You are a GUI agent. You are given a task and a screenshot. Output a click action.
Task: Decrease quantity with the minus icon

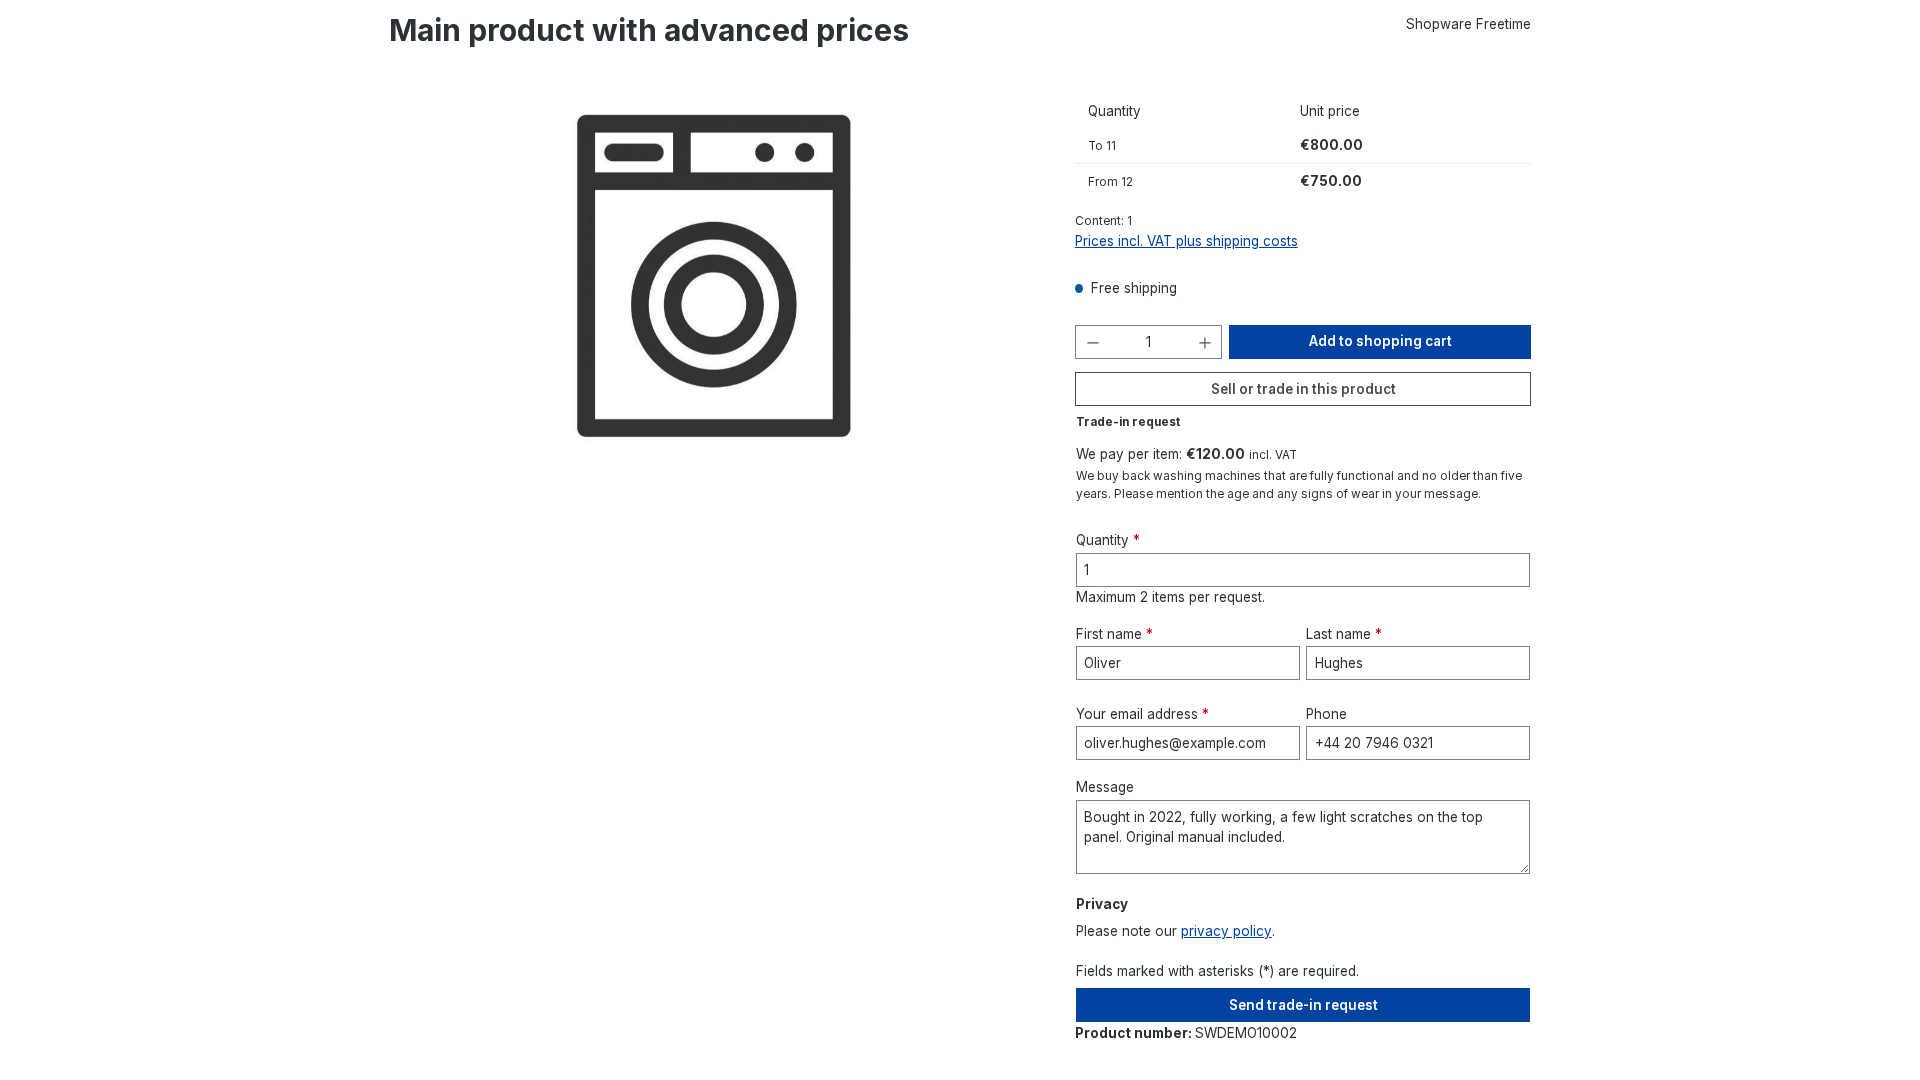(1093, 343)
